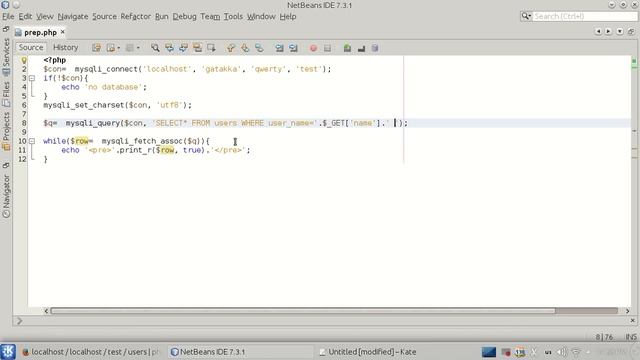Open the Source menu
640x360 pixels.
pyautogui.click(x=104, y=16)
